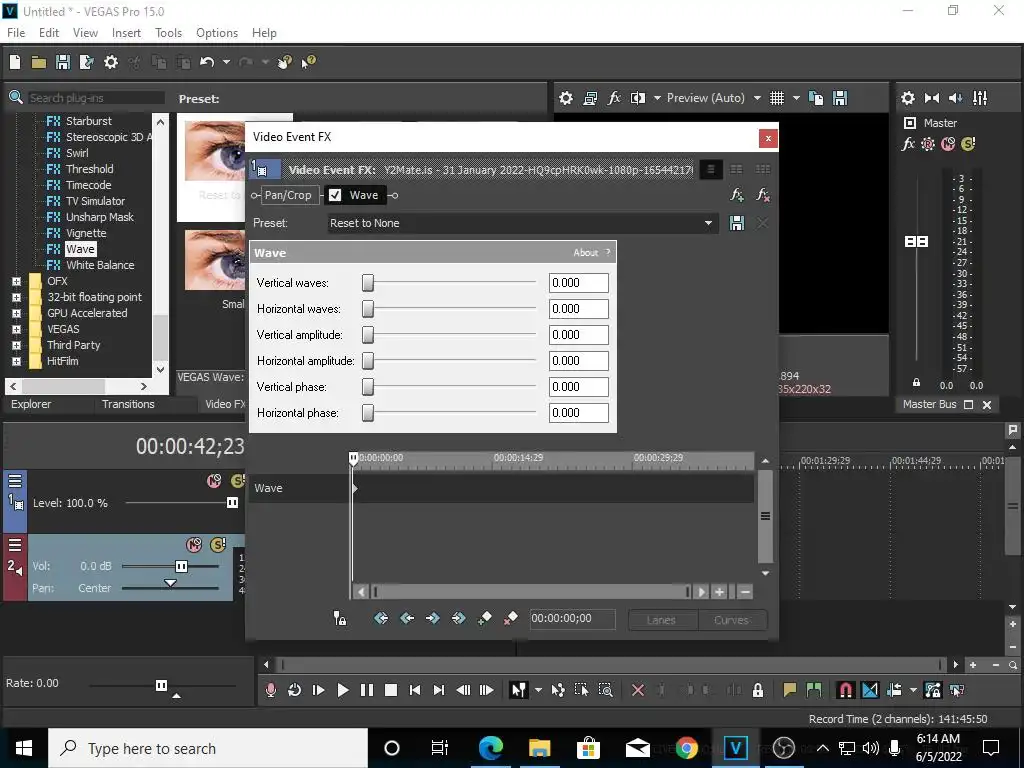The image size is (1024, 768).
Task: Activate the What's This help cursor
Action: point(308,62)
